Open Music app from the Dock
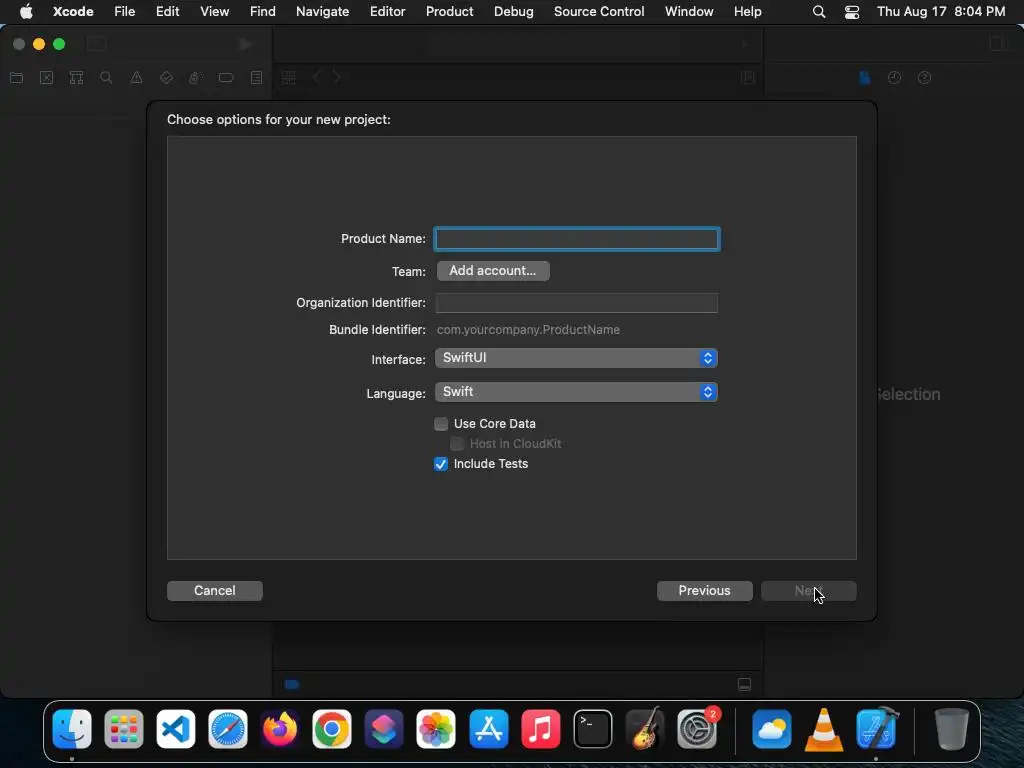 pyautogui.click(x=541, y=729)
